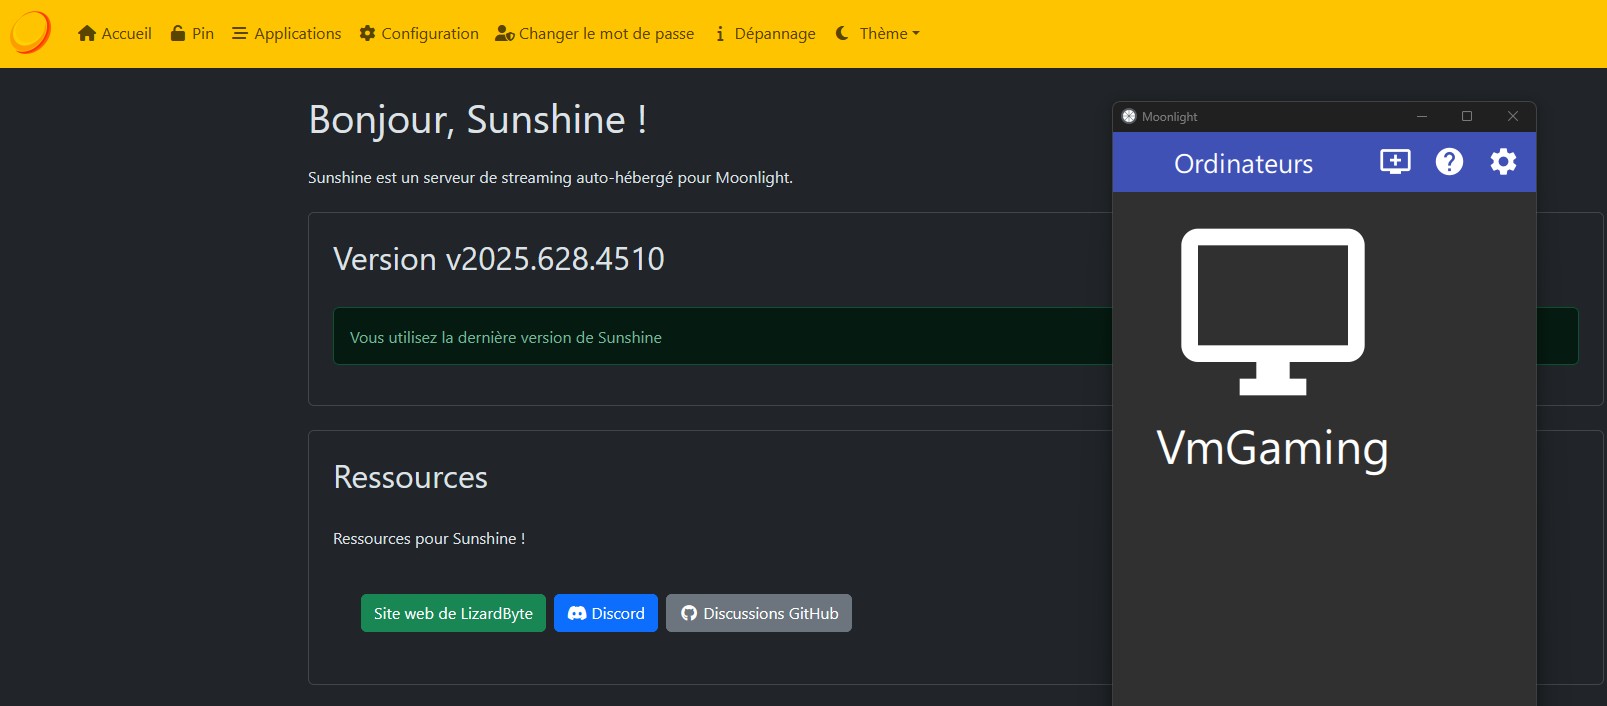Click the home icon beside Accueil
1607x706 pixels.
tap(87, 34)
